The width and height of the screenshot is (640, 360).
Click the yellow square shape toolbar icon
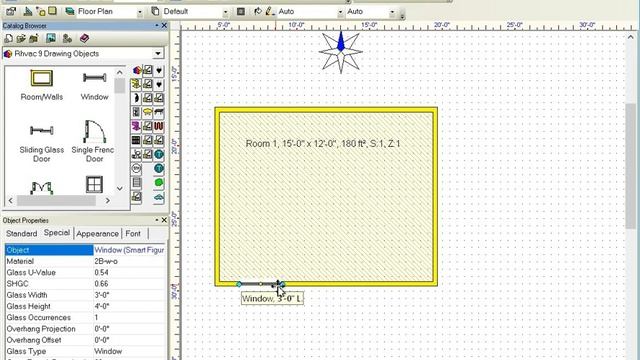click(52, 11)
